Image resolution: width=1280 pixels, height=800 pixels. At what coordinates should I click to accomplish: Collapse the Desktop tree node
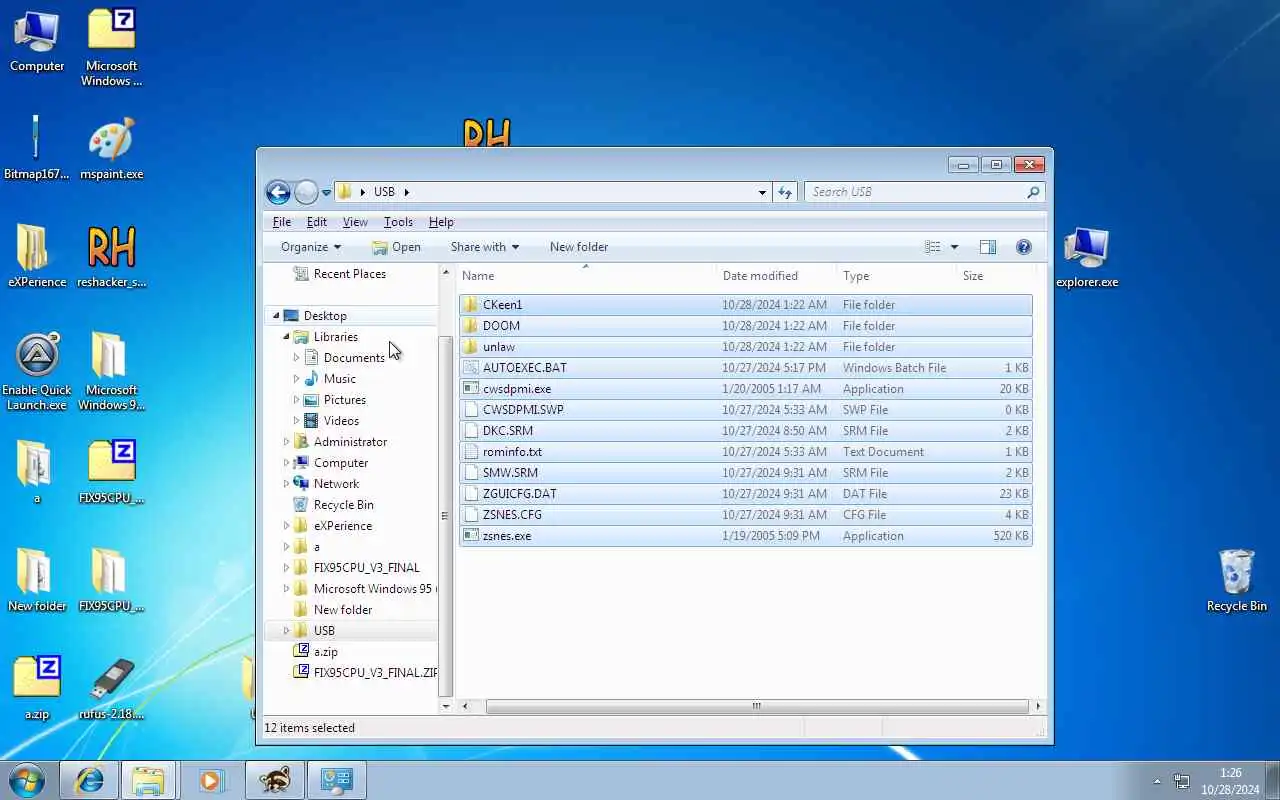[x=276, y=316]
